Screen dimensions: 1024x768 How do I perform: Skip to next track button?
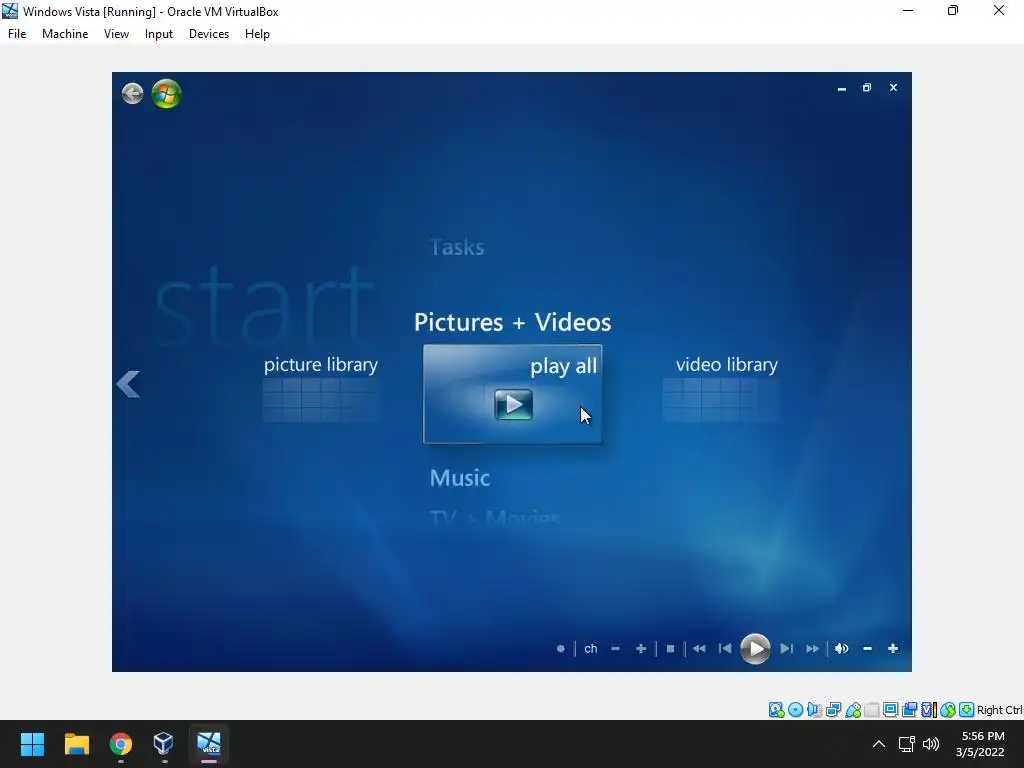coord(786,648)
